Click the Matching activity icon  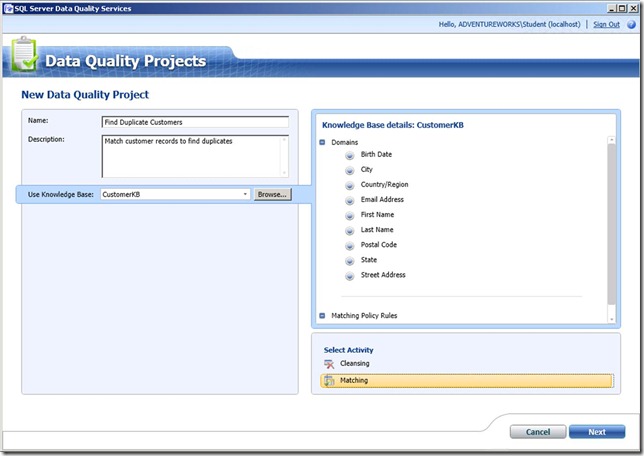tap(329, 381)
